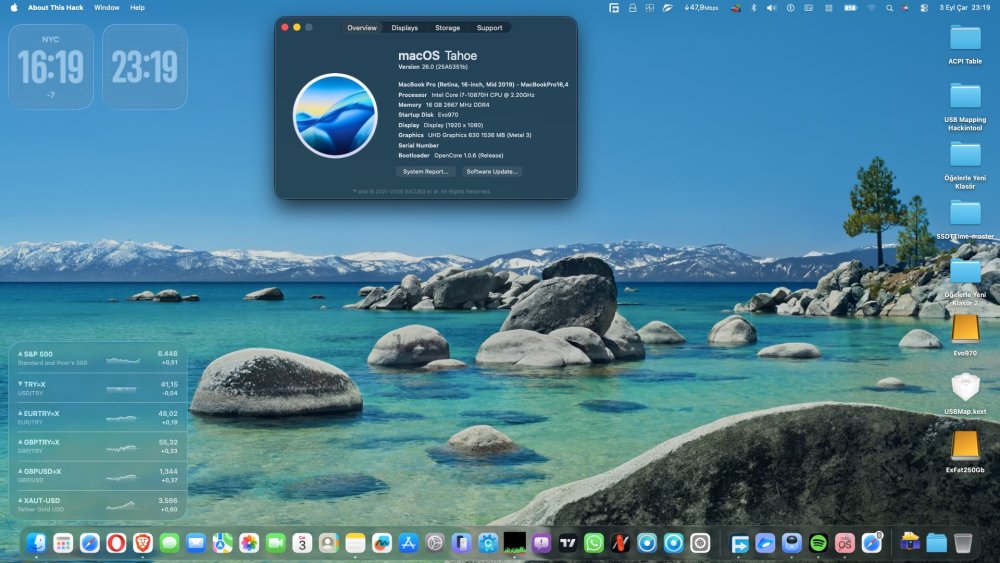
Task: Open the purple Feedback Assistant dock icon
Action: click(541, 543)
